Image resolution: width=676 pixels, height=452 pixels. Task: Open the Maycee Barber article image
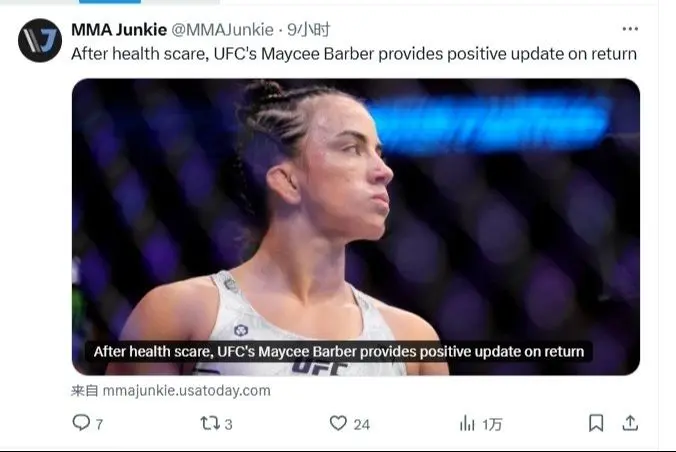point(356,226)
